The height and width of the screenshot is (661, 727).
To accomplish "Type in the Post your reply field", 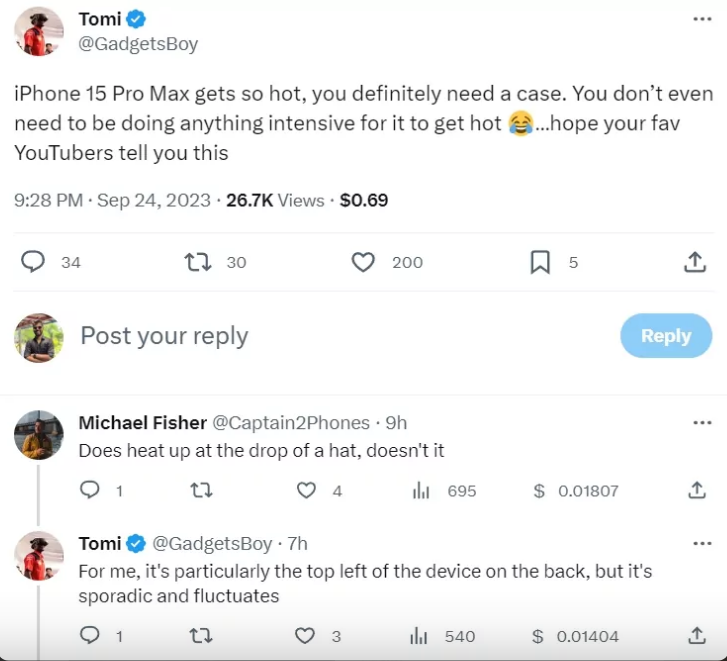I will coord(300,336).
